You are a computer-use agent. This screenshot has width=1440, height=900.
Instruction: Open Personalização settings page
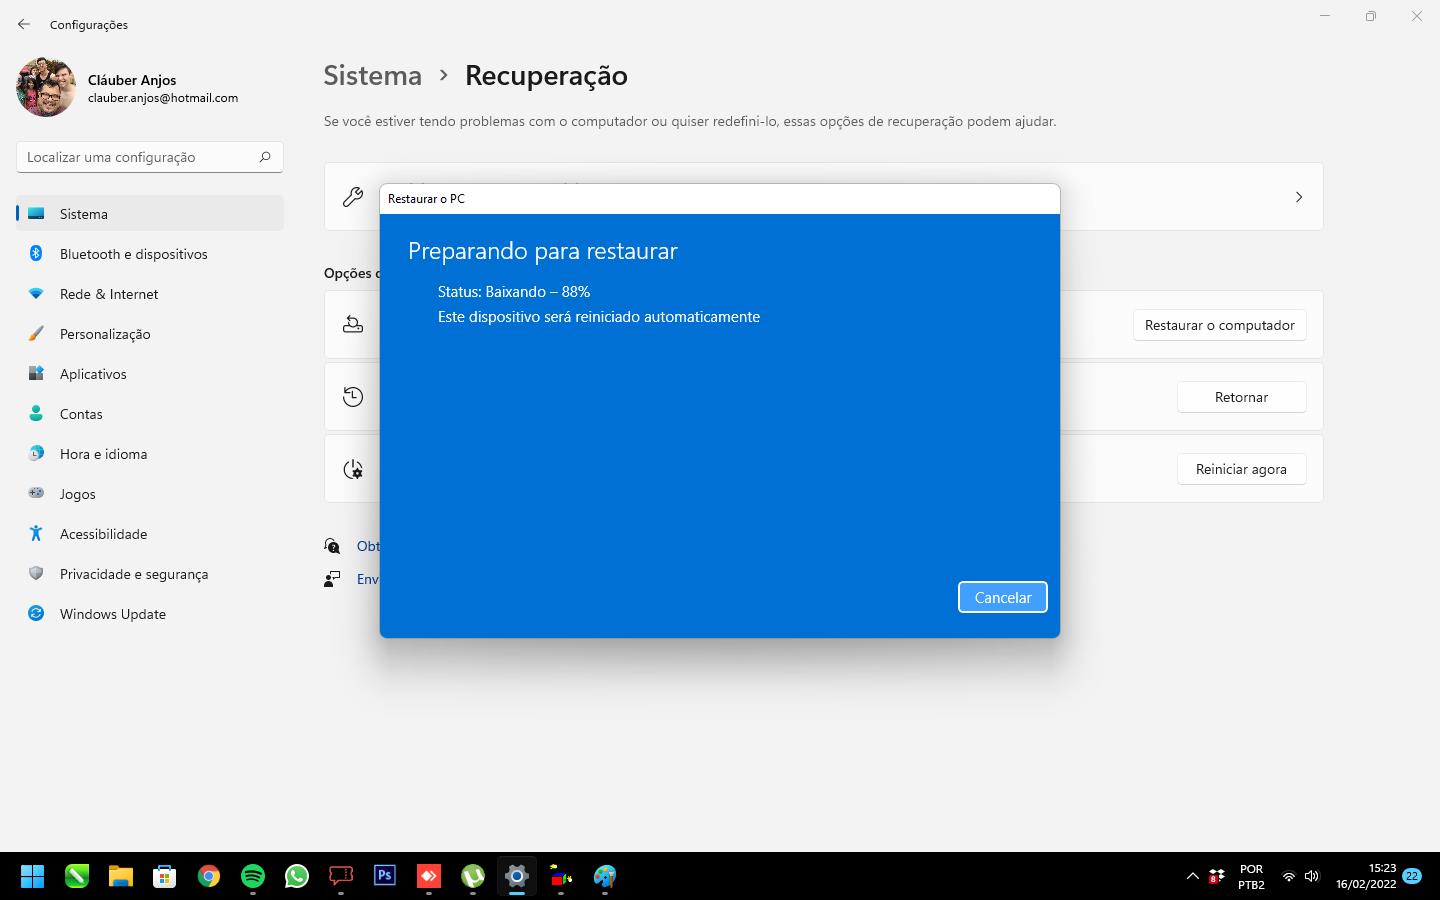click(105, 334)
